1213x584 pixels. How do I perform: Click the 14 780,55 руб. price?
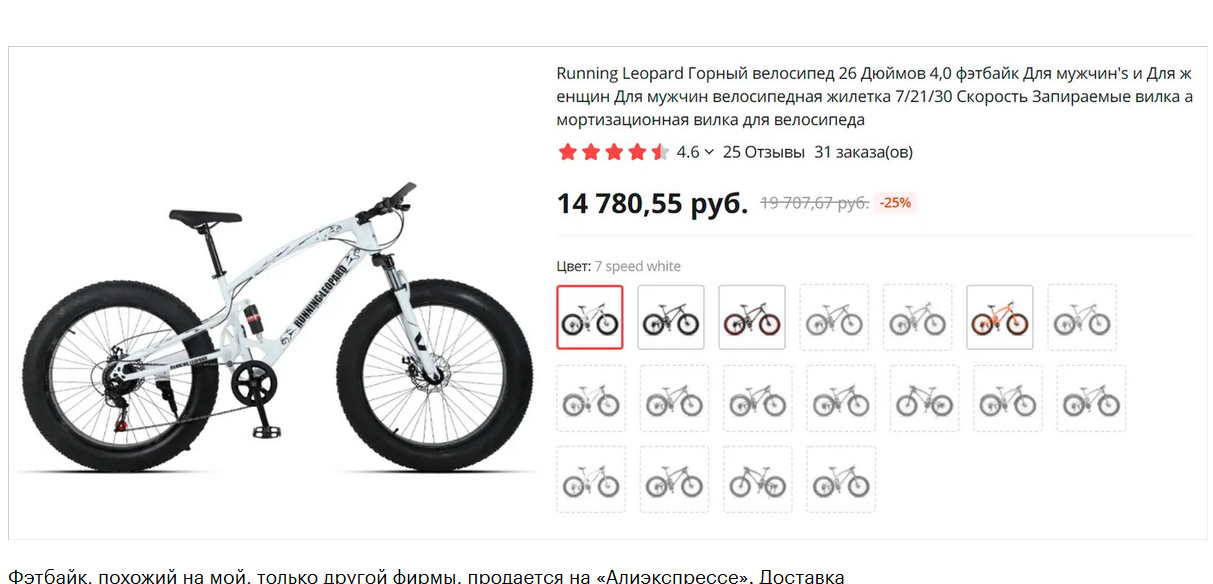(x=652, y=203)
